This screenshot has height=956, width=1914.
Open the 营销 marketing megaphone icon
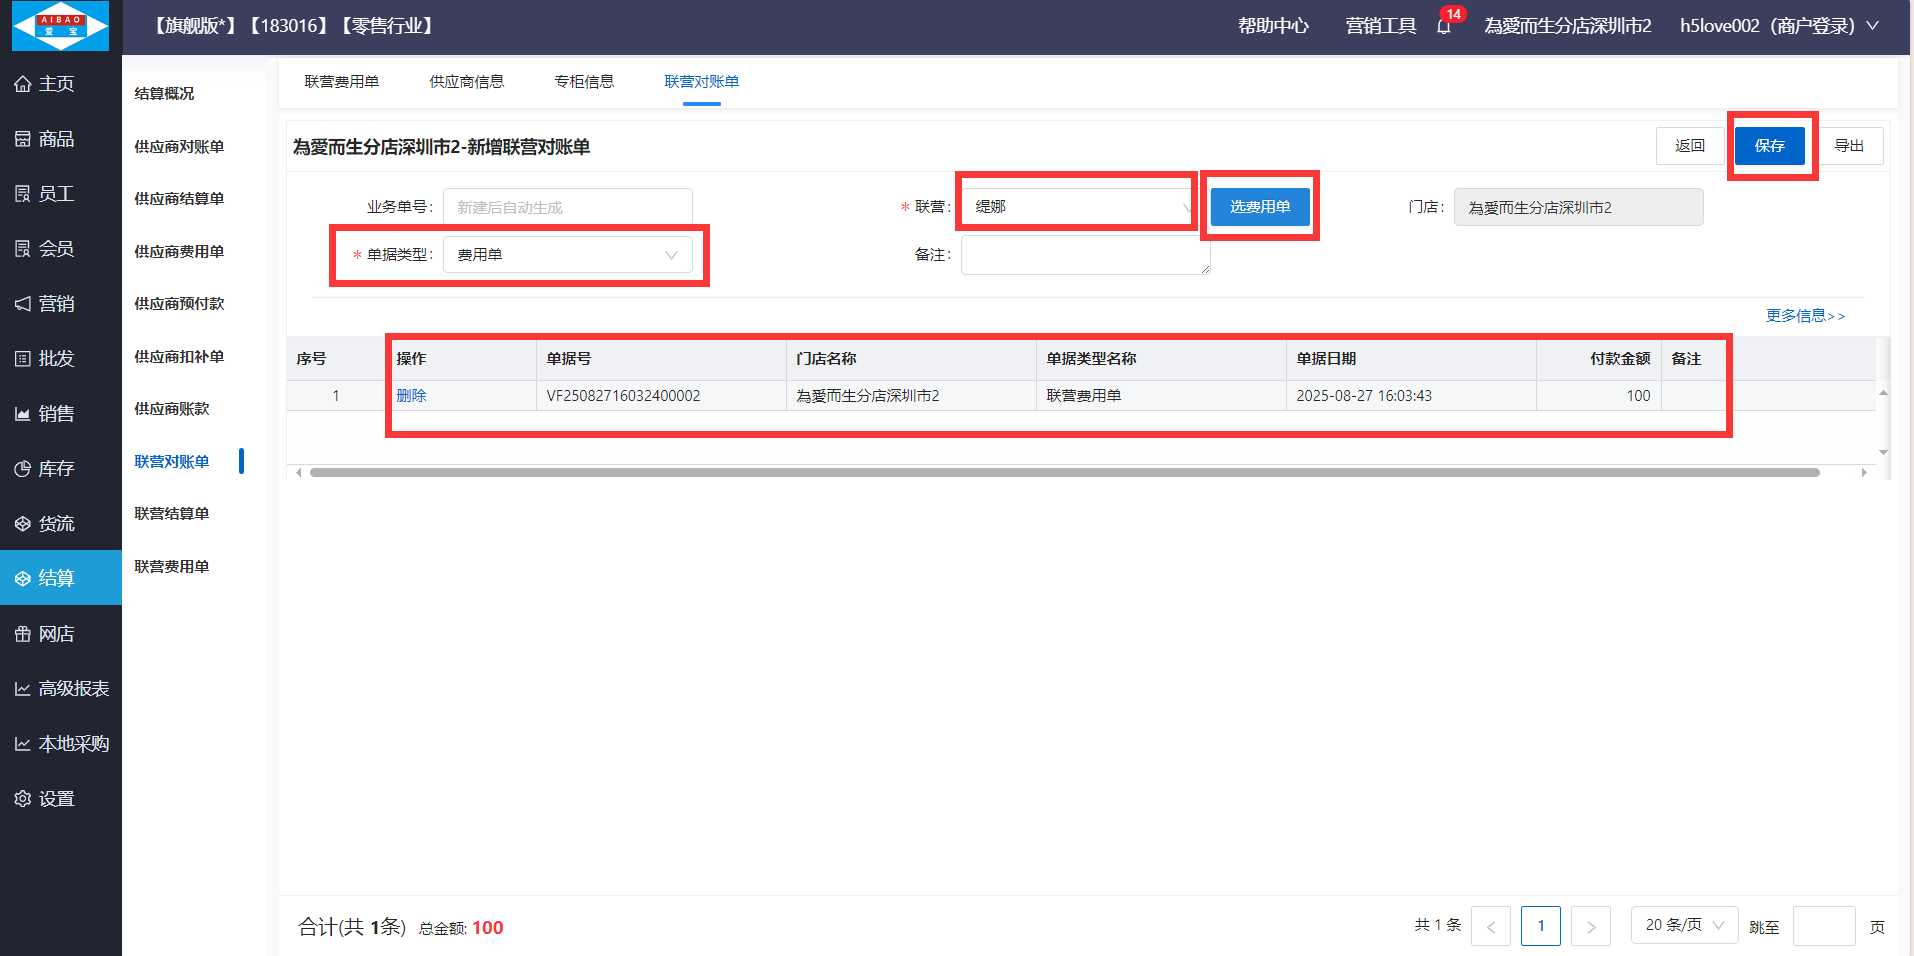23,304
